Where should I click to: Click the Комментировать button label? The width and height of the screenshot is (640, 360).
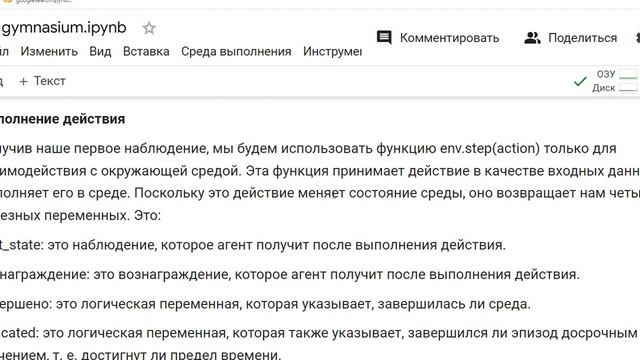pyautogui.click(x=449, y=38)
